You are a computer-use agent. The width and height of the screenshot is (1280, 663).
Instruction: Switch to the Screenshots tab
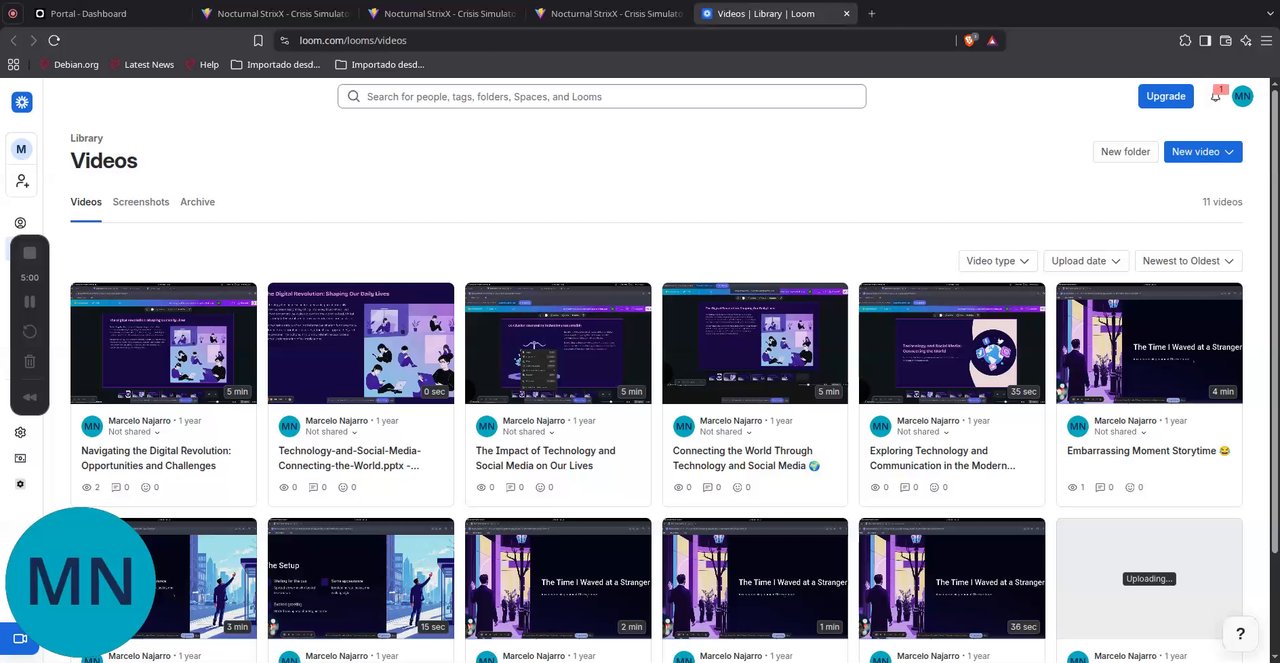tap(141, 202)
